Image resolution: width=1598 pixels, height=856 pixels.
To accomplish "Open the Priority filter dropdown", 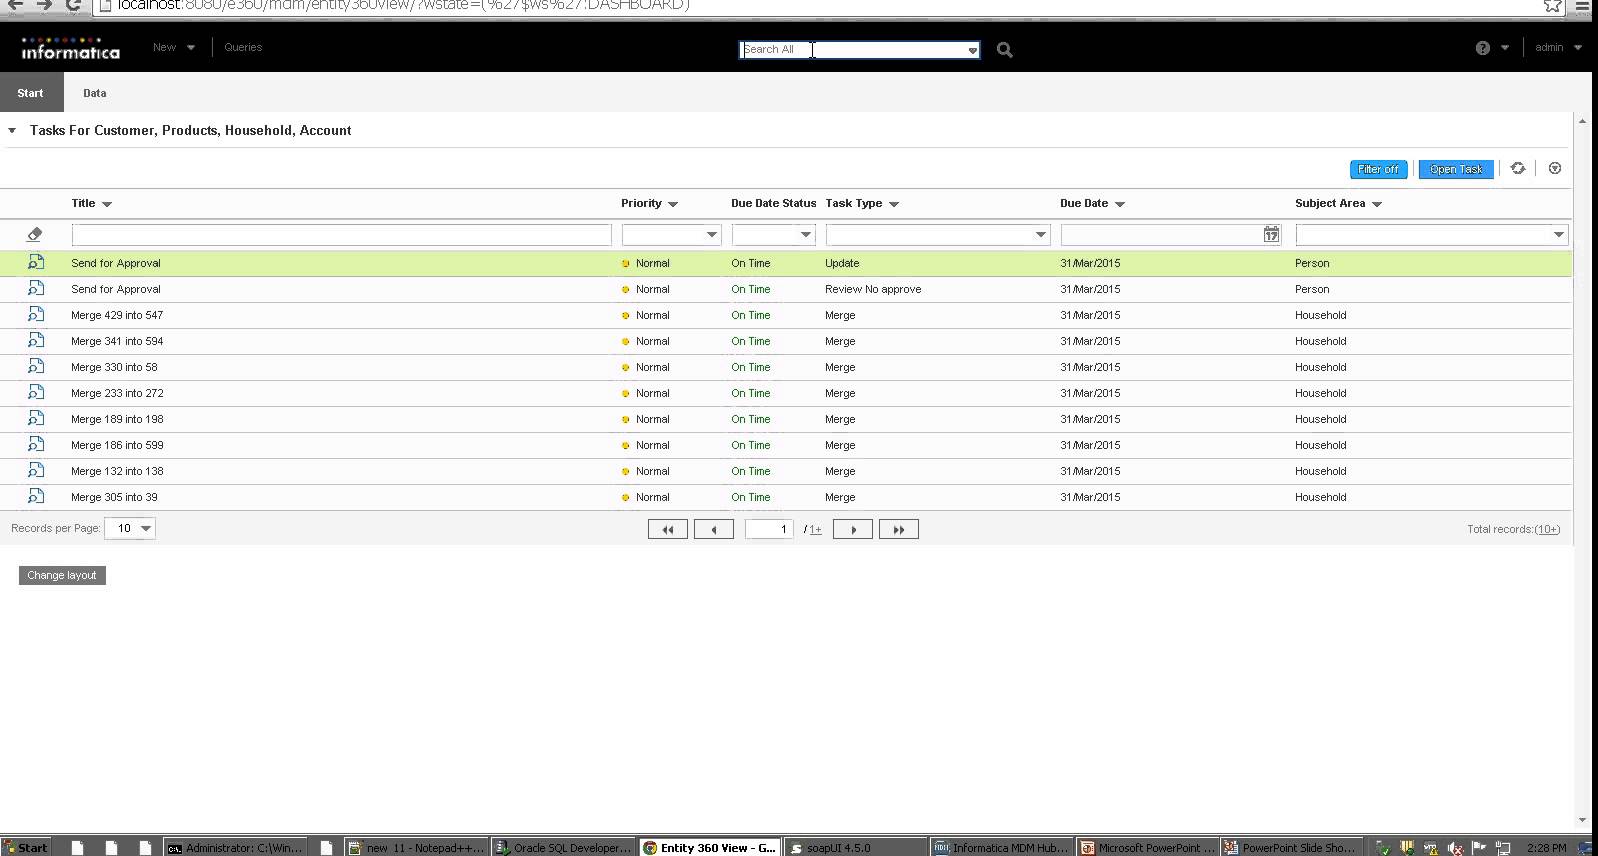I will tap(711, 235).
